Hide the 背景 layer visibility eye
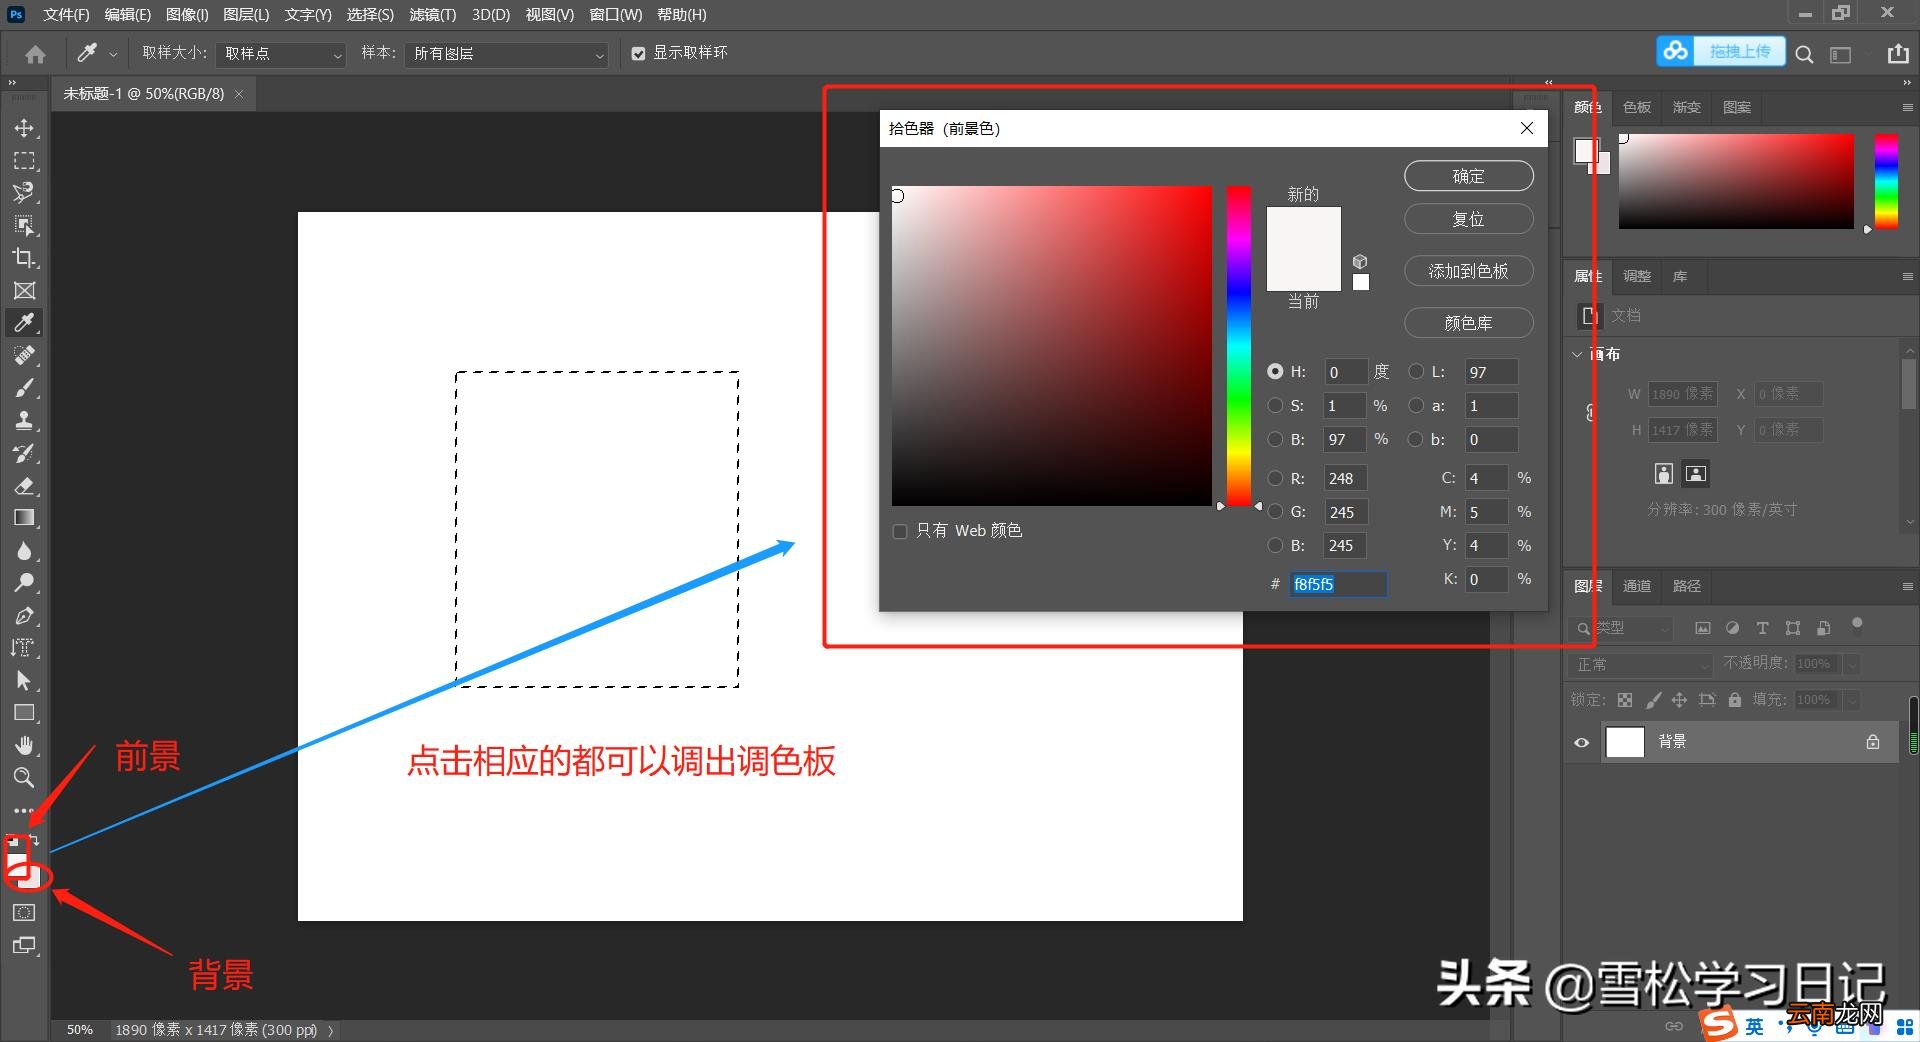This screenshot has width=1920, height=1042. (x=1581, y=742)
